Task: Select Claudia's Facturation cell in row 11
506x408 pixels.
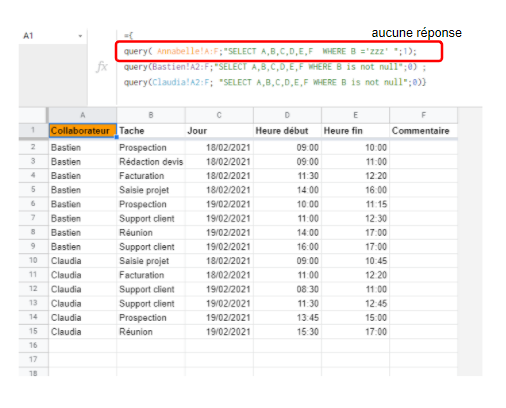Action: tap(151, 275)
